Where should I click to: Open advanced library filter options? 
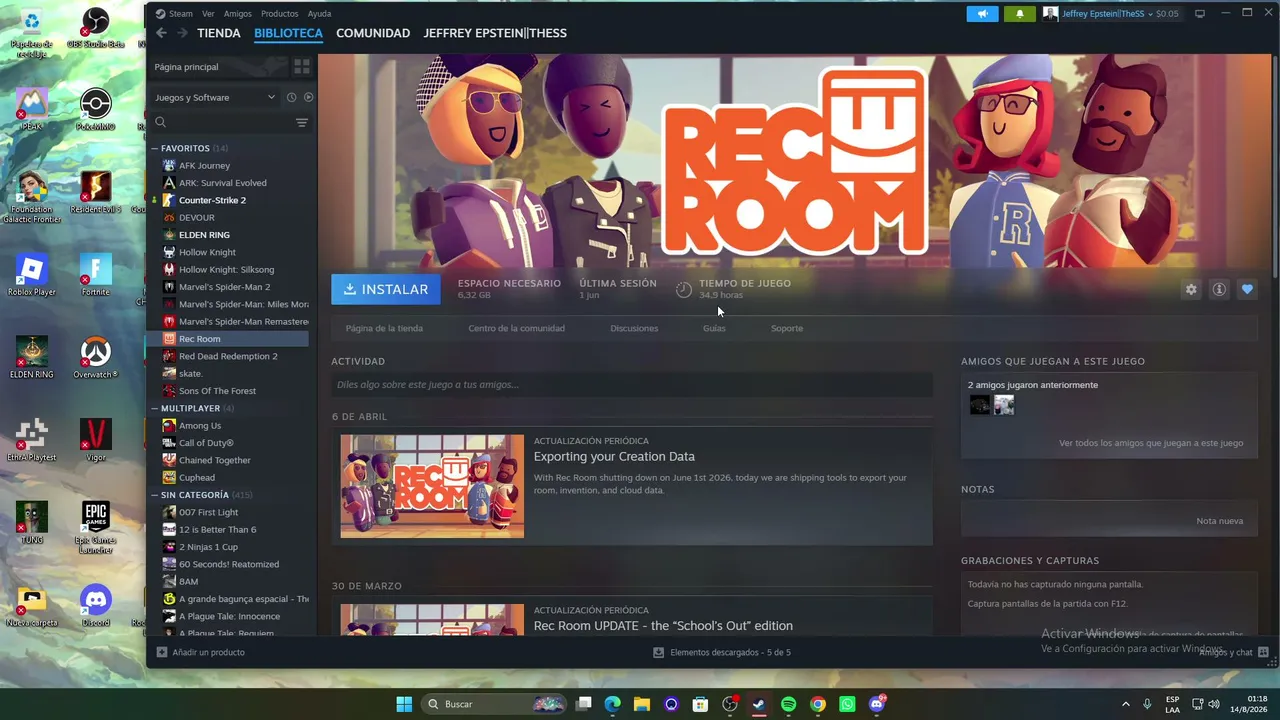pyautogui.click(x=302, y=122)
